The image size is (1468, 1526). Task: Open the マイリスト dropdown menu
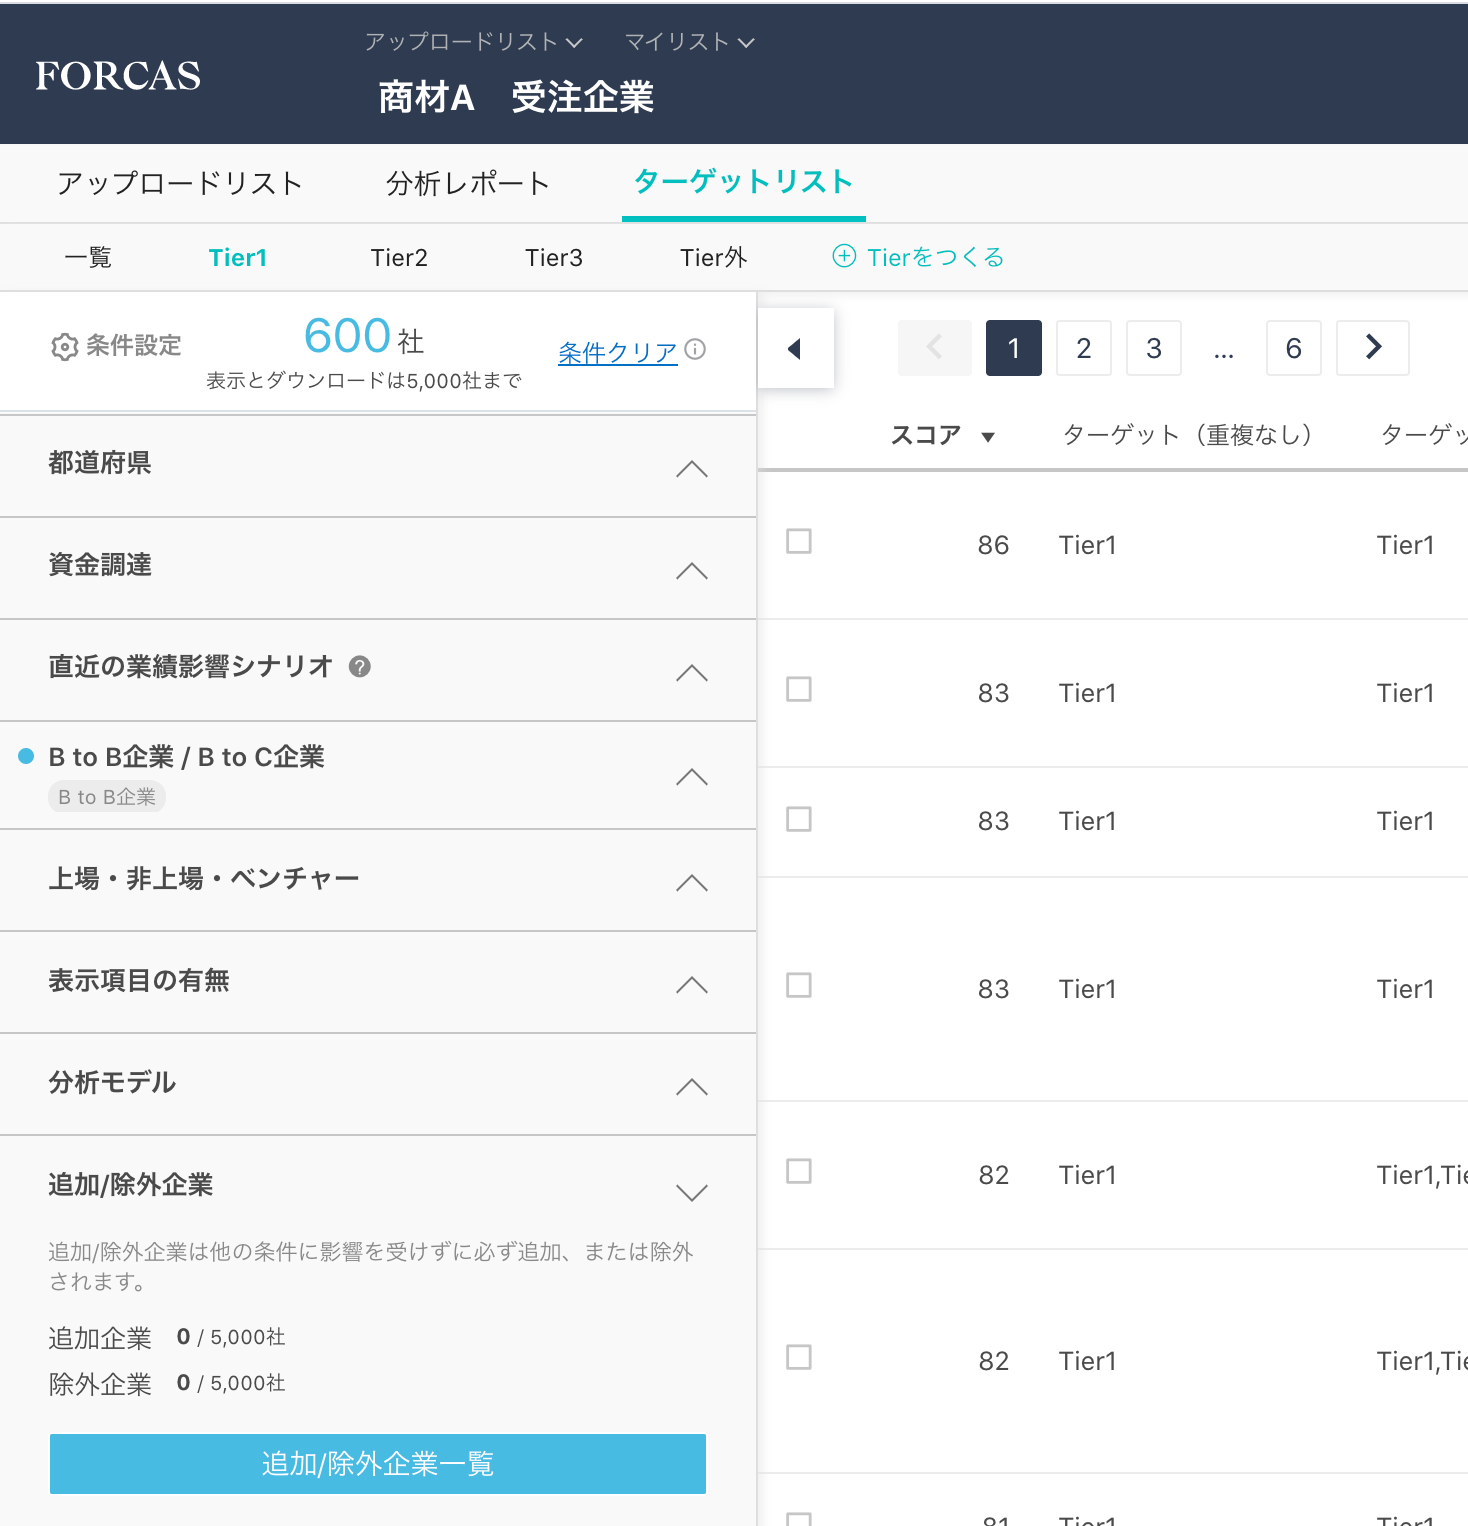[x=689, y=42]
